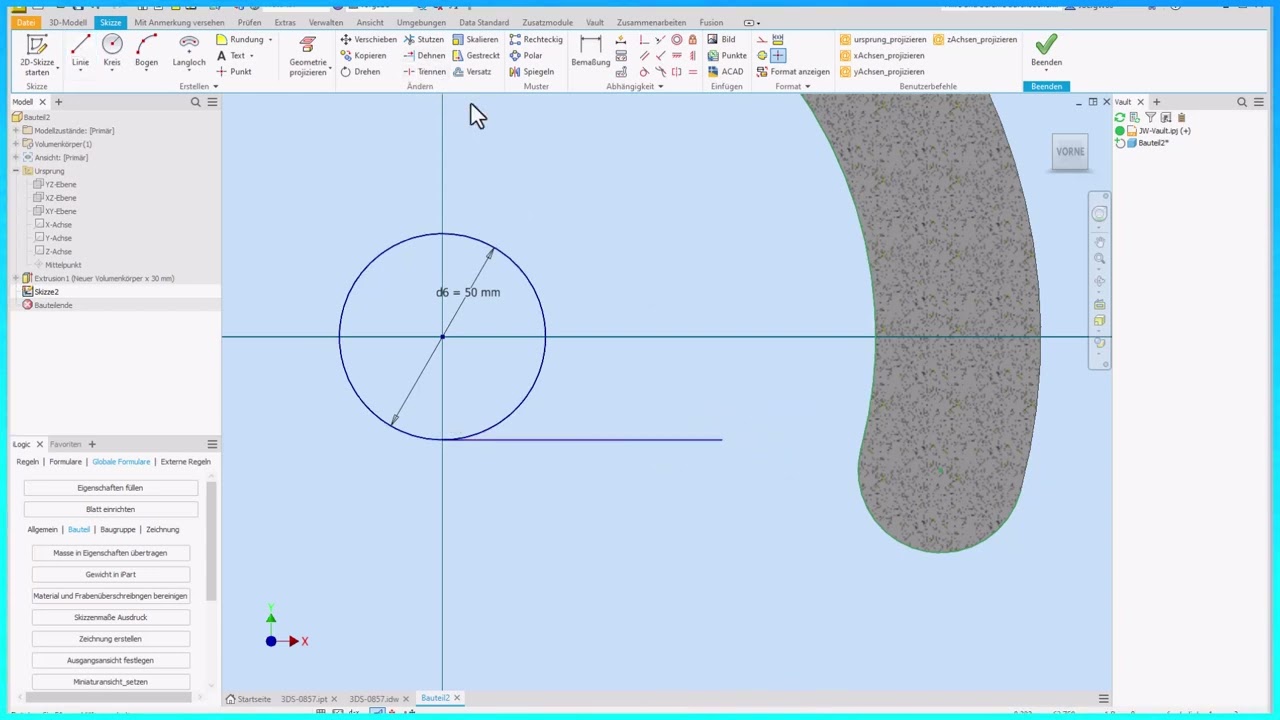The width and height of the screenshot is (1280, 720).
Task: Choose the Skalieren scale tool
Action: 475,40
